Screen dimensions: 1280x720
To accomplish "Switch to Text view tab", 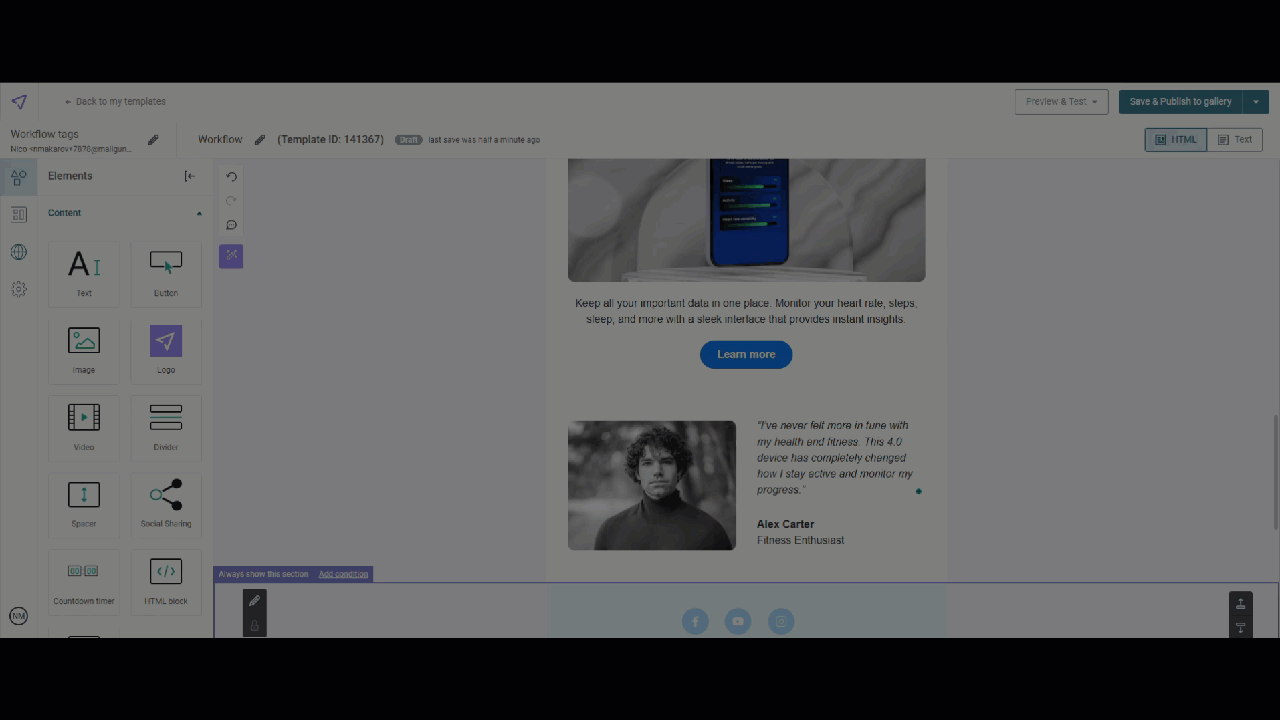I will [1235, 140].
